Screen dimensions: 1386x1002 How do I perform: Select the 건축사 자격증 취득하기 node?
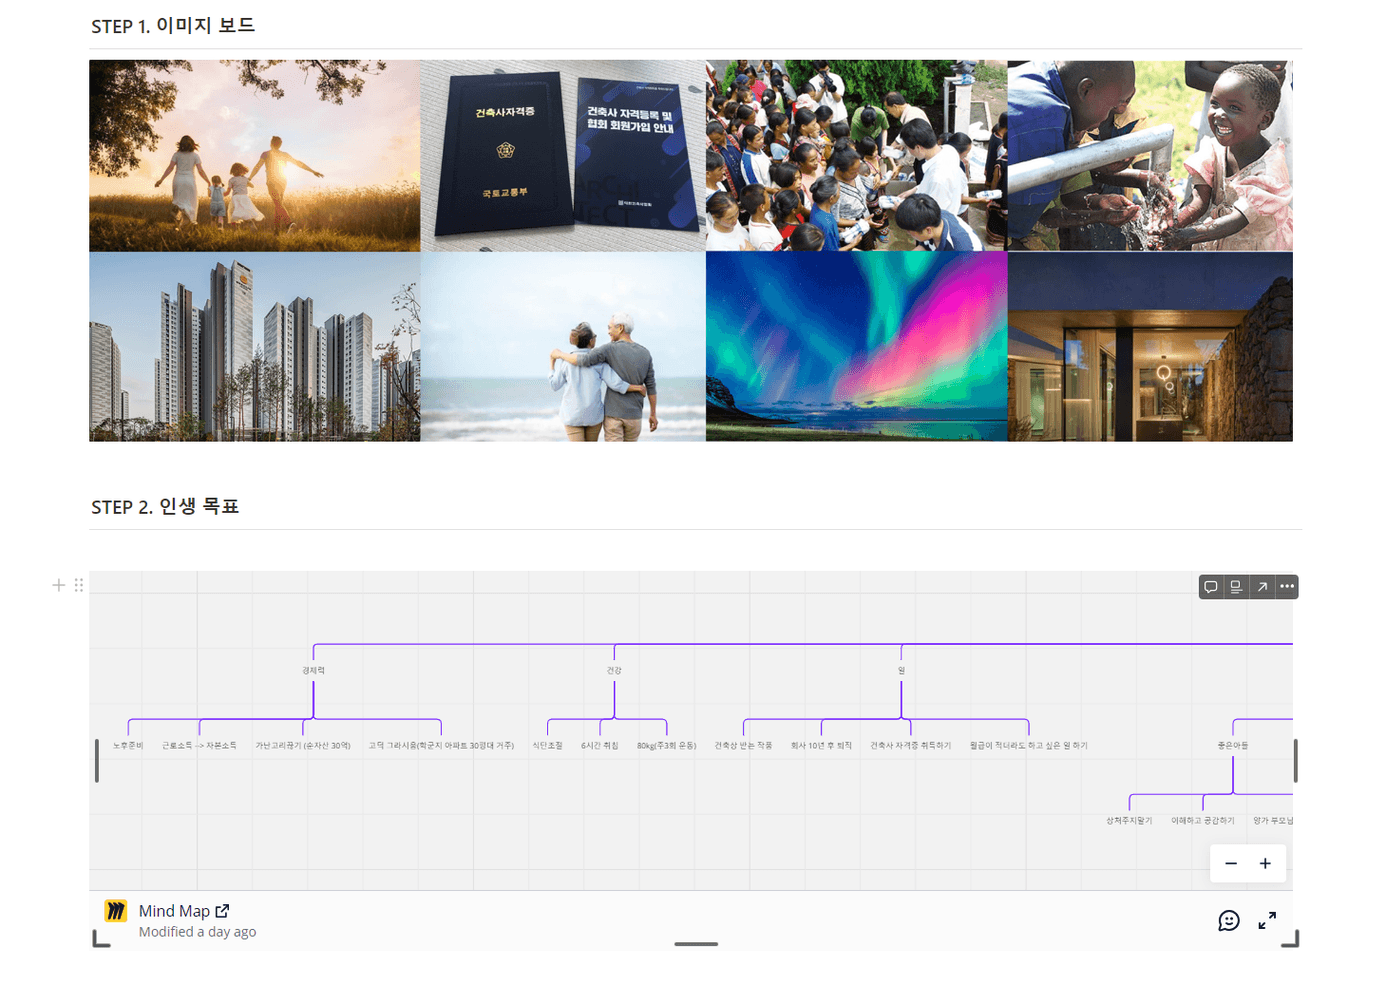coord(910,745)
